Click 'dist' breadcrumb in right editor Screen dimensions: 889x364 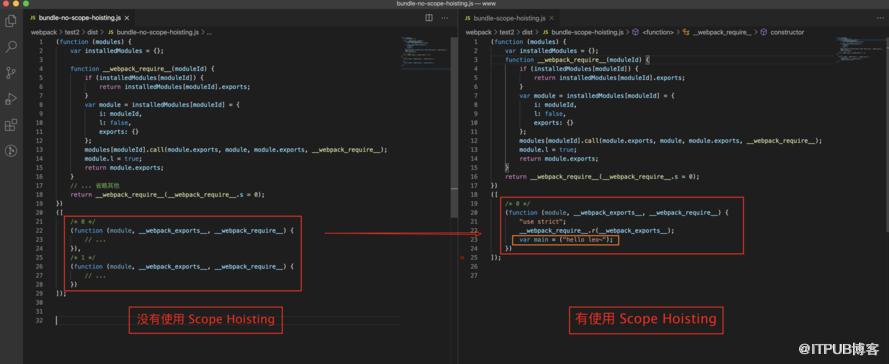click(x=527, y=32)
